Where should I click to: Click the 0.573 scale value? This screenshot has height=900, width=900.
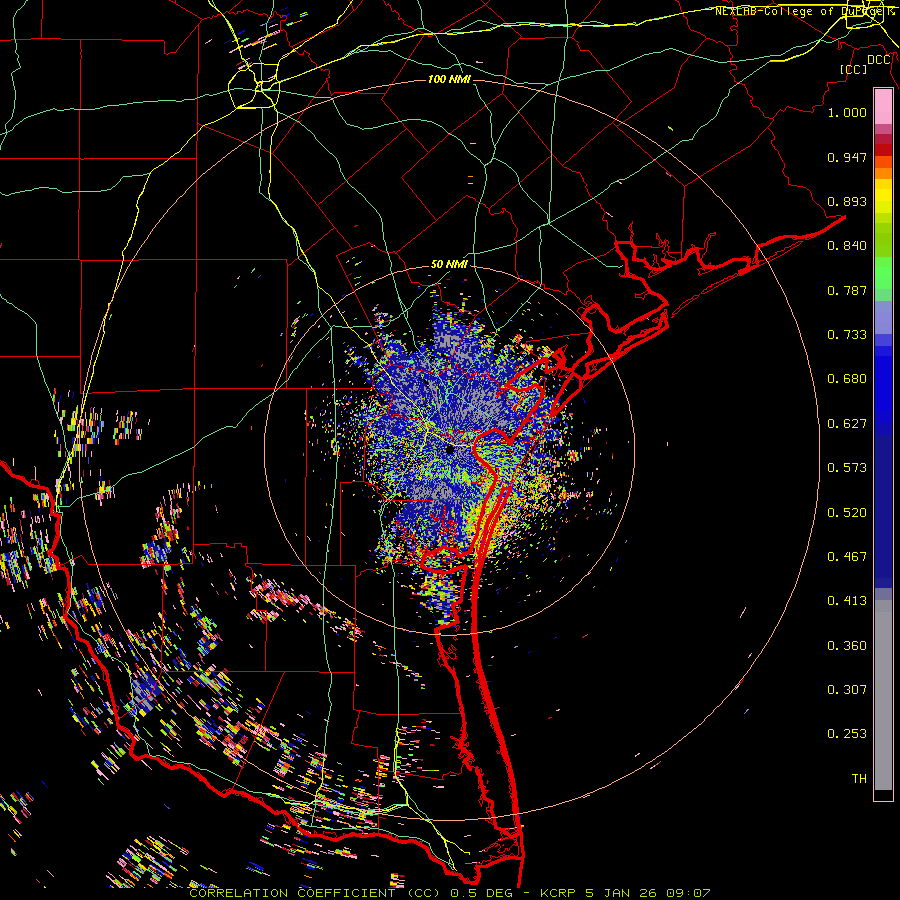[847, 468]
